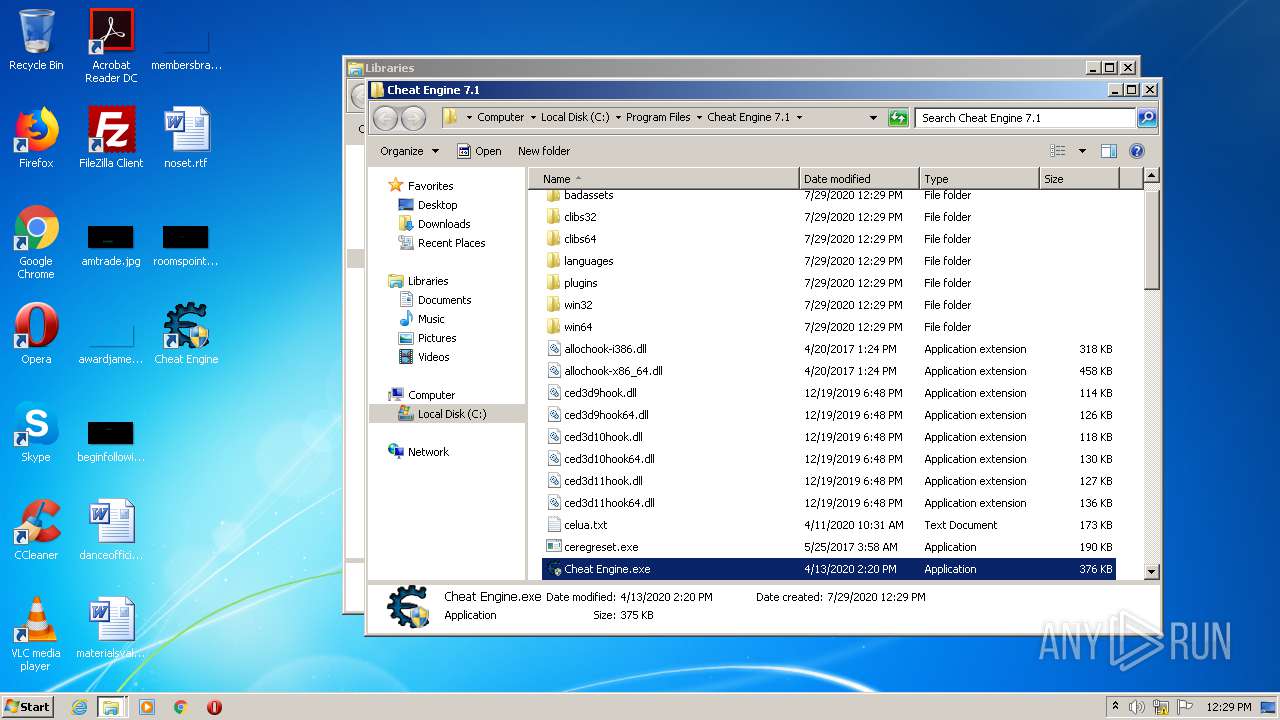
Task: Click Local Disk (C:) breadcrumb
Action: (x=575, y=118)
